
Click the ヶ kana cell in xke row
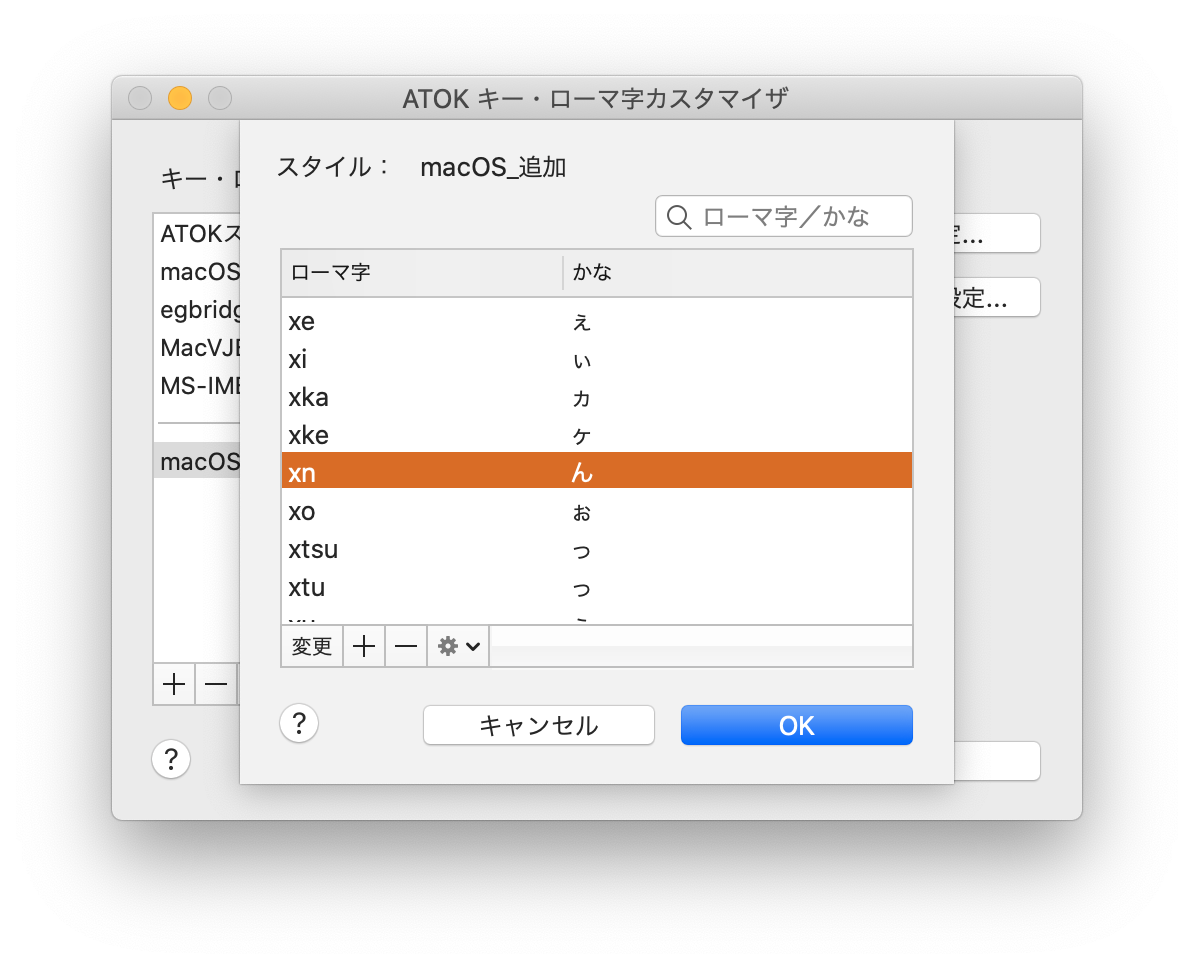pos(582,436)
